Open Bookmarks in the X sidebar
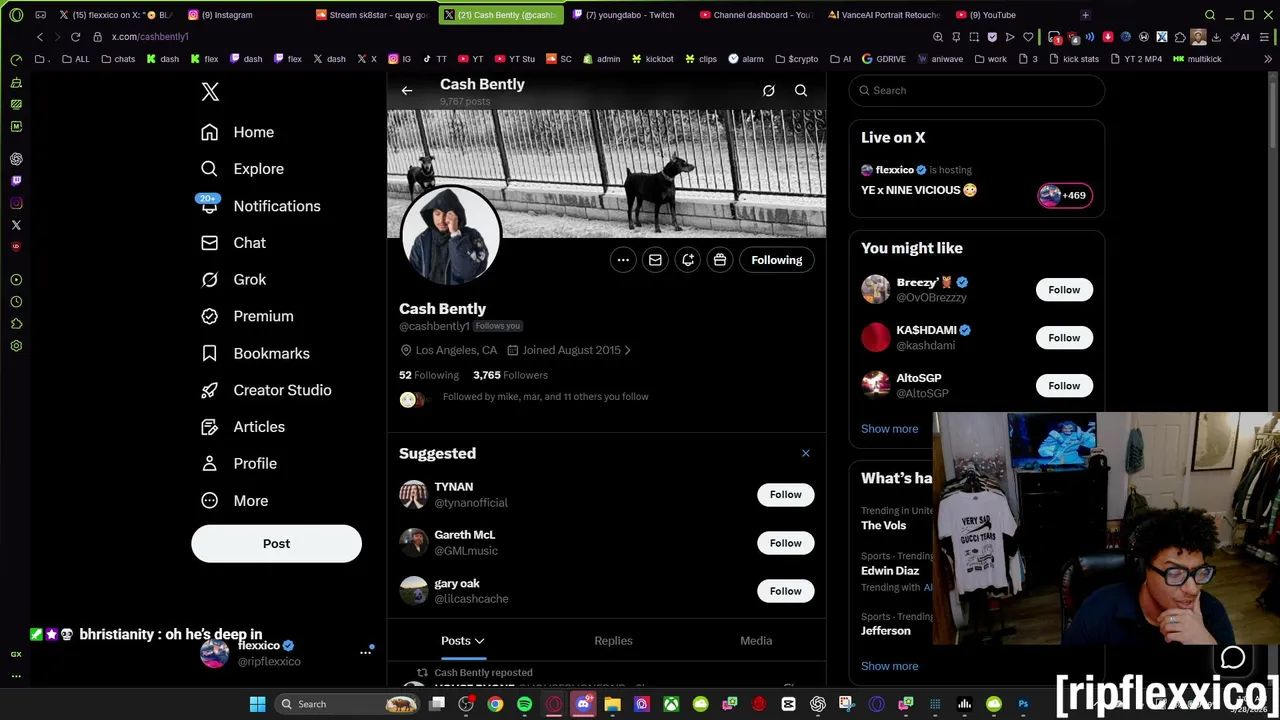1280x720 pixels. (255, 353)
